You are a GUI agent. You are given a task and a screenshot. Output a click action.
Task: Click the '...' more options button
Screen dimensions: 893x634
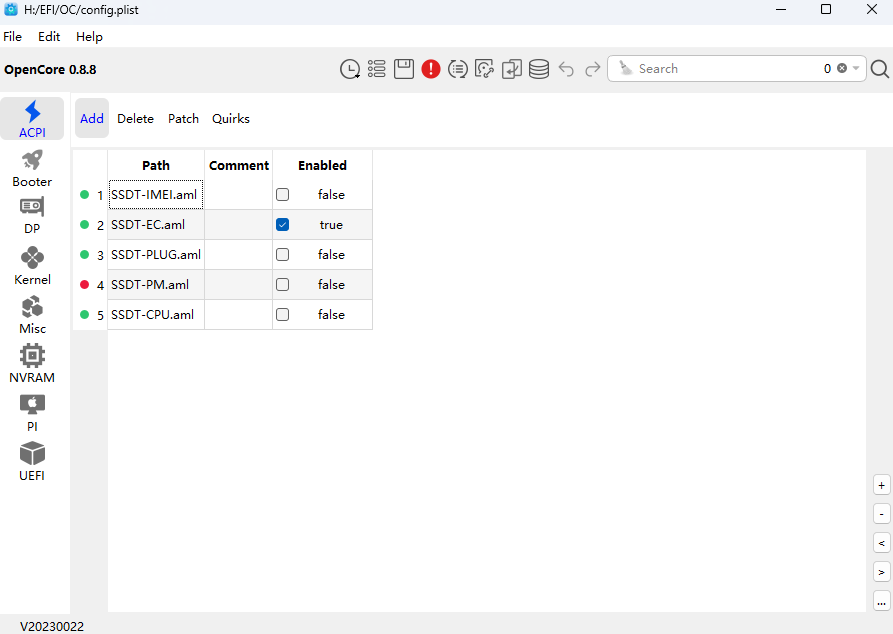(881, 601)
